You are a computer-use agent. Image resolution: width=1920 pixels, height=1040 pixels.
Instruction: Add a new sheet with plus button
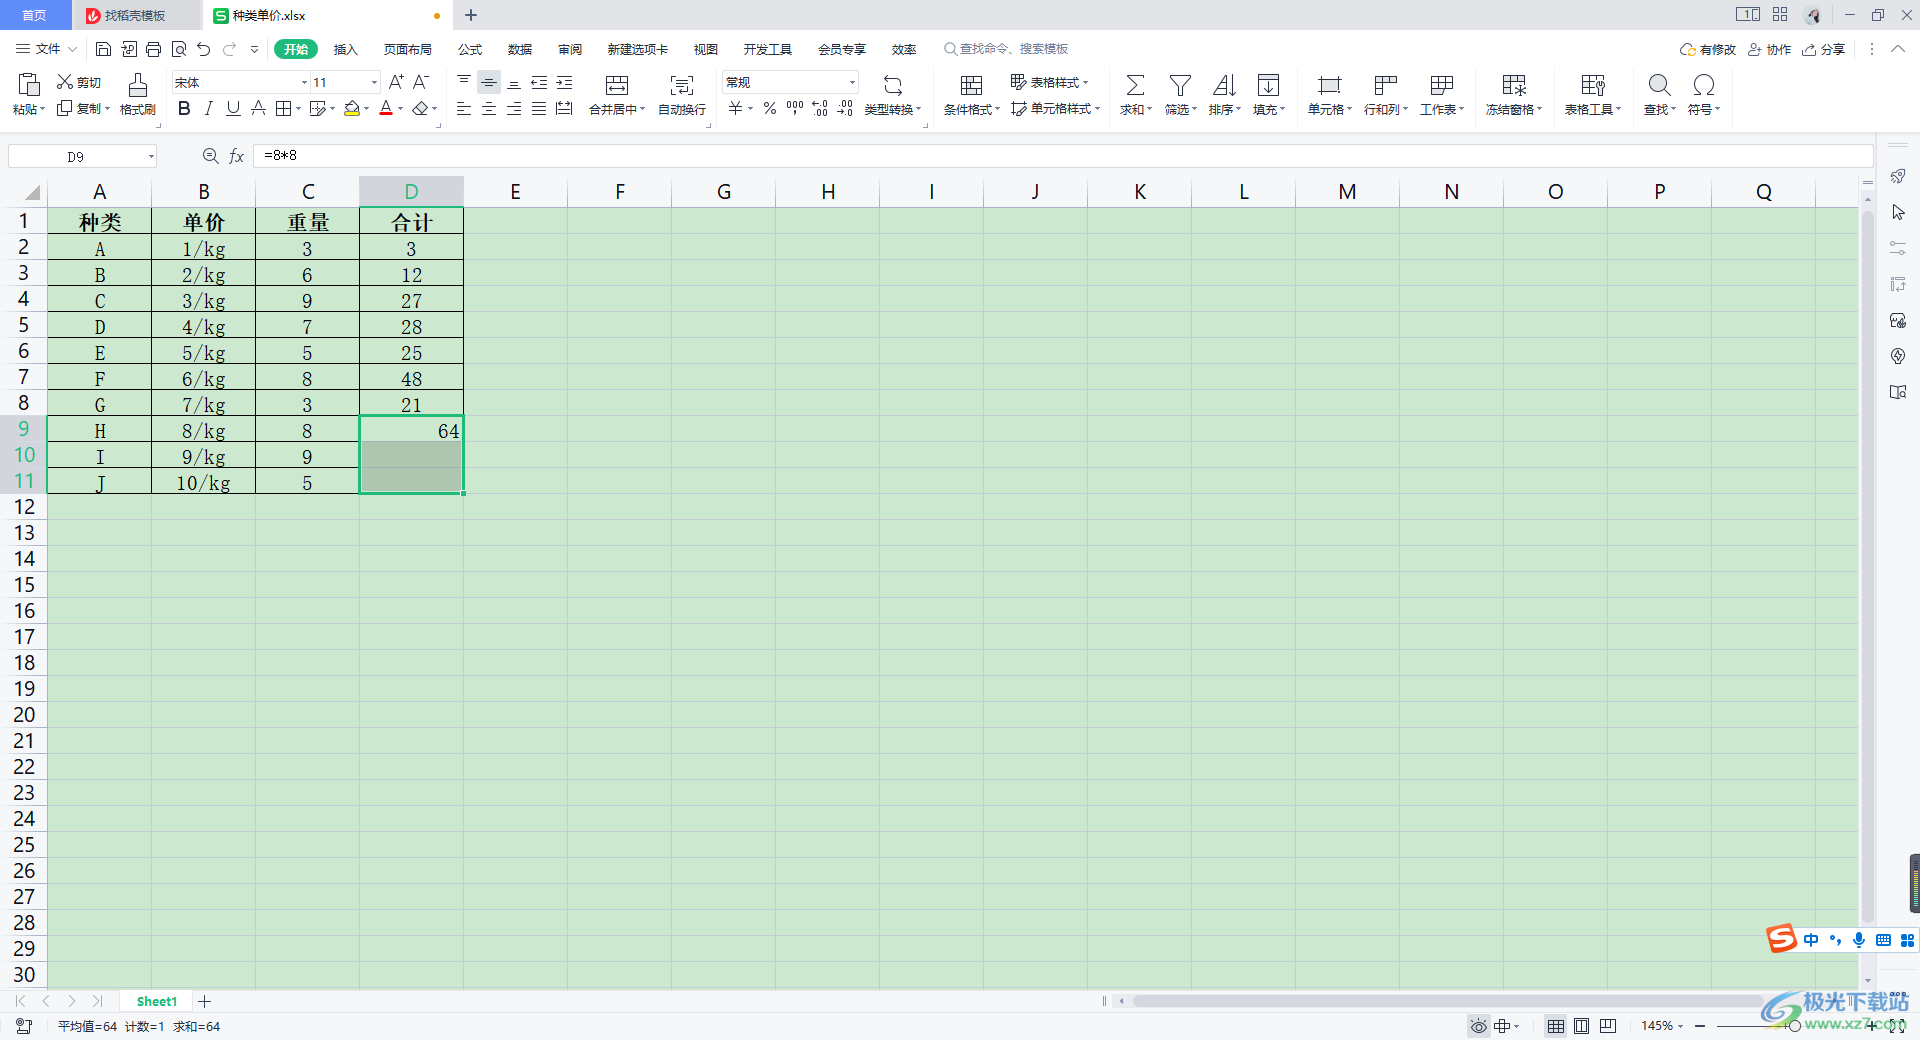tap(204, 1001)
